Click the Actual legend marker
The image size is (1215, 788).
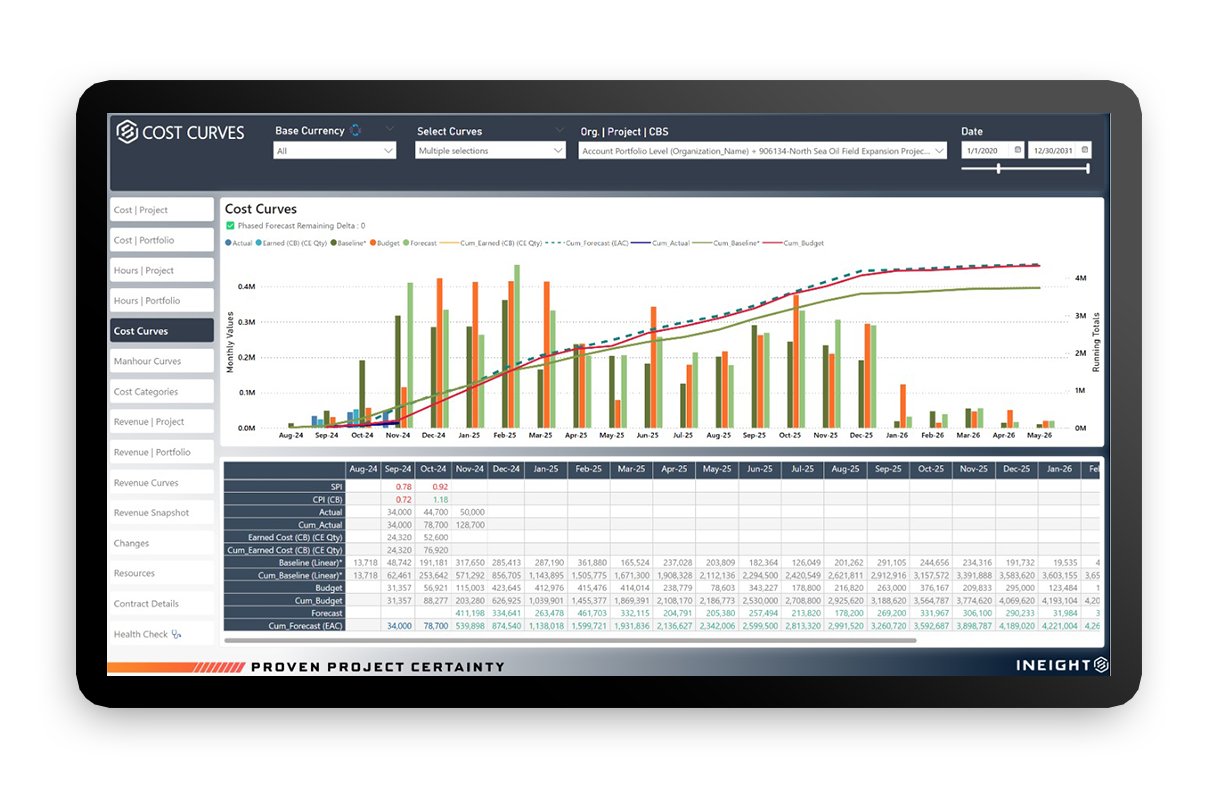point(228,243)
